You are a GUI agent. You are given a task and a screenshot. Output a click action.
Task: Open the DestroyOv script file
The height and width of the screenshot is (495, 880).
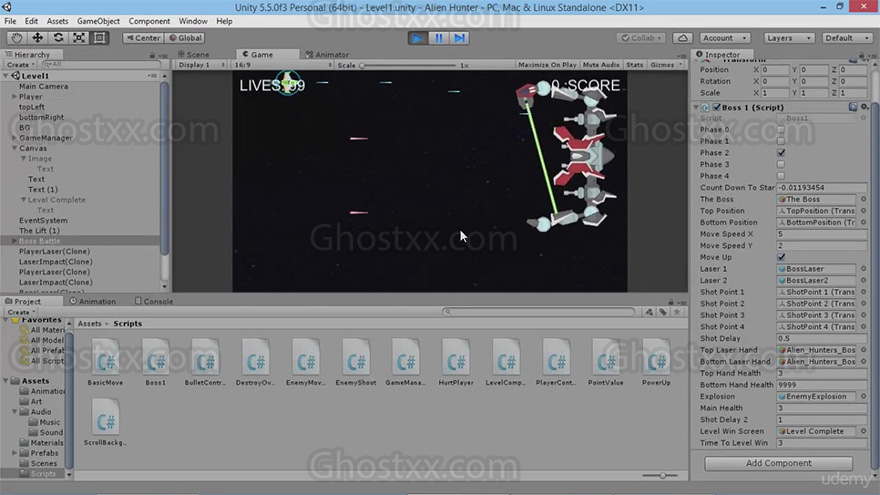tap(255, 362)
